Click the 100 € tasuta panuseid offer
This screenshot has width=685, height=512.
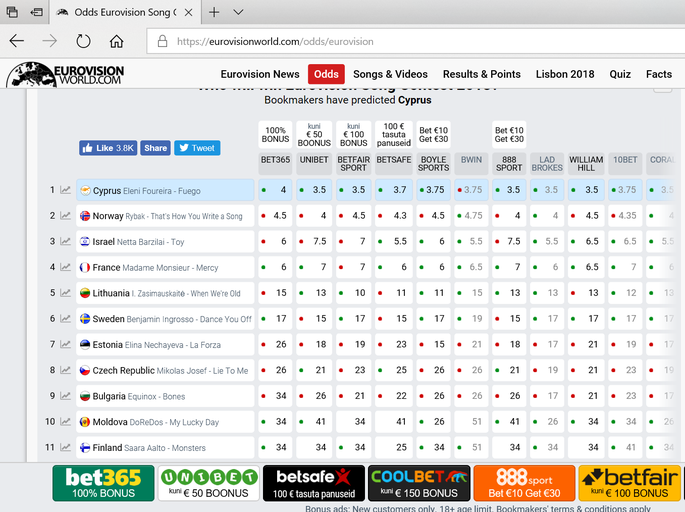pos(394,135)
